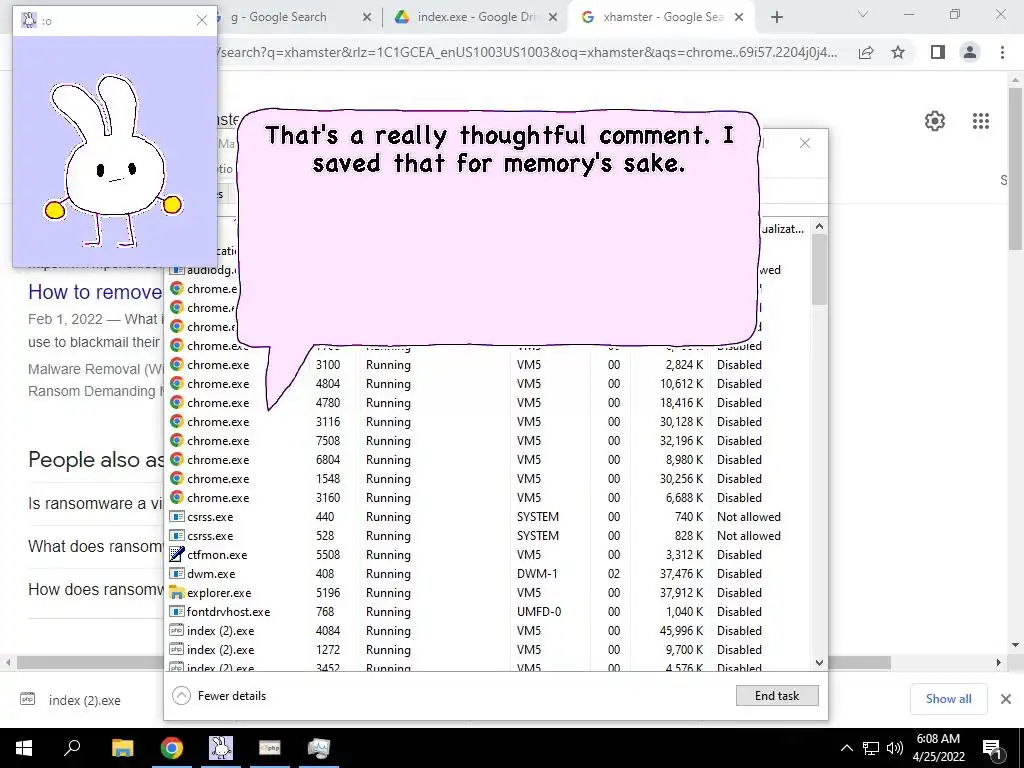Select dwm.exe in process list
1024x768 pixels.
(487, 574)
